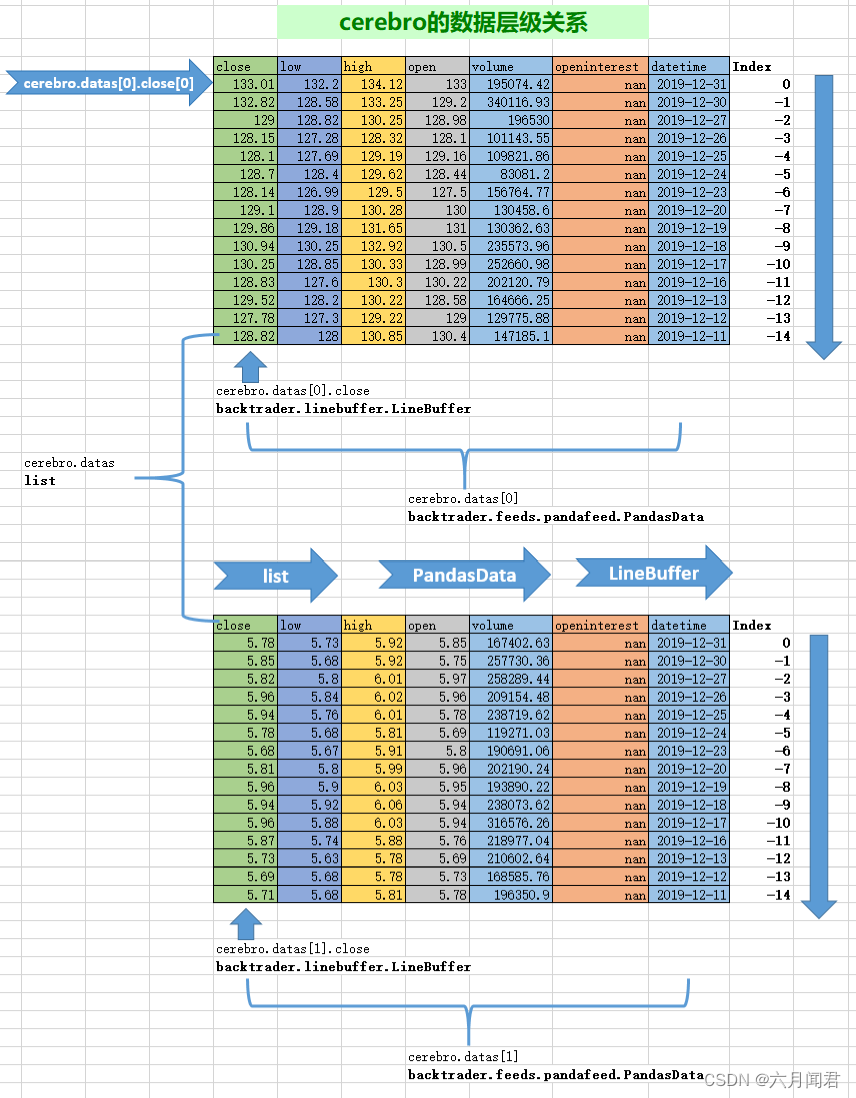
Task: Select the volume cell 196530
Action: [x=511, y=120]
